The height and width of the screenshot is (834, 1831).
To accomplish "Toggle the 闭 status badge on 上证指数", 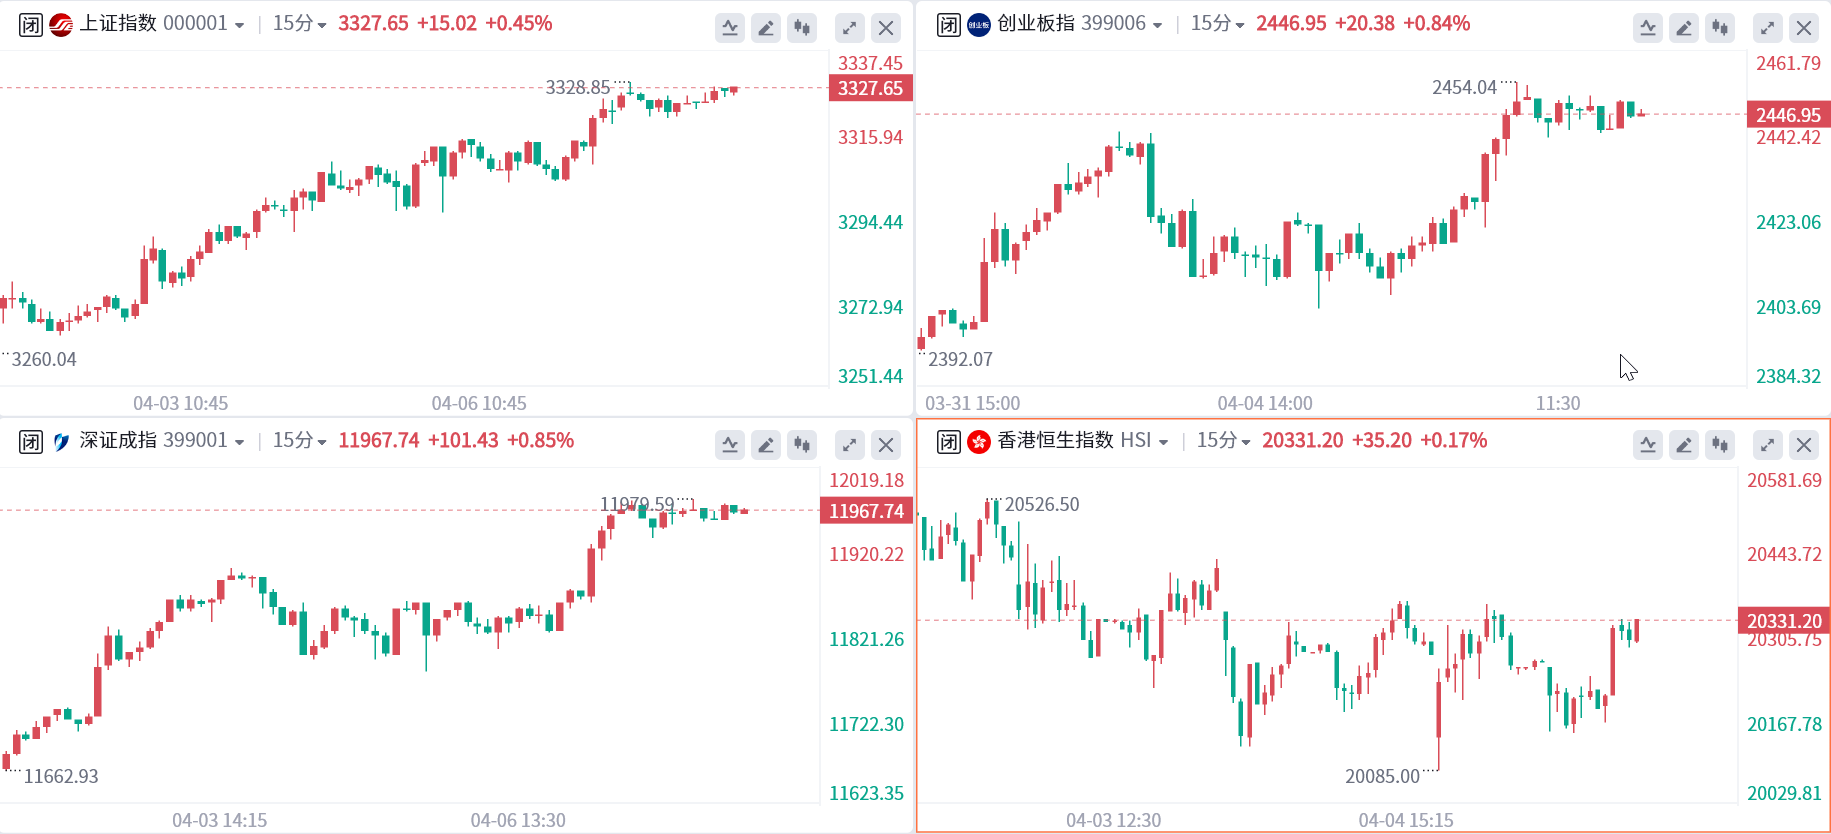I will click(31, 25).
